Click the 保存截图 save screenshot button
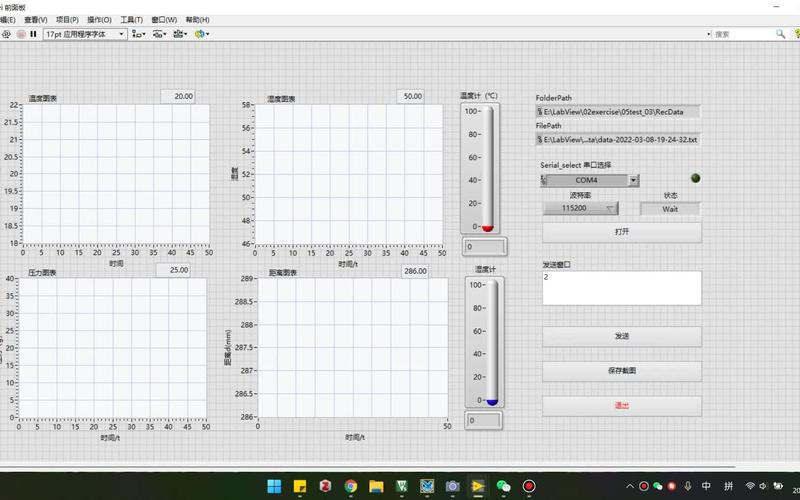800x500 pixels. coord(622,371)
